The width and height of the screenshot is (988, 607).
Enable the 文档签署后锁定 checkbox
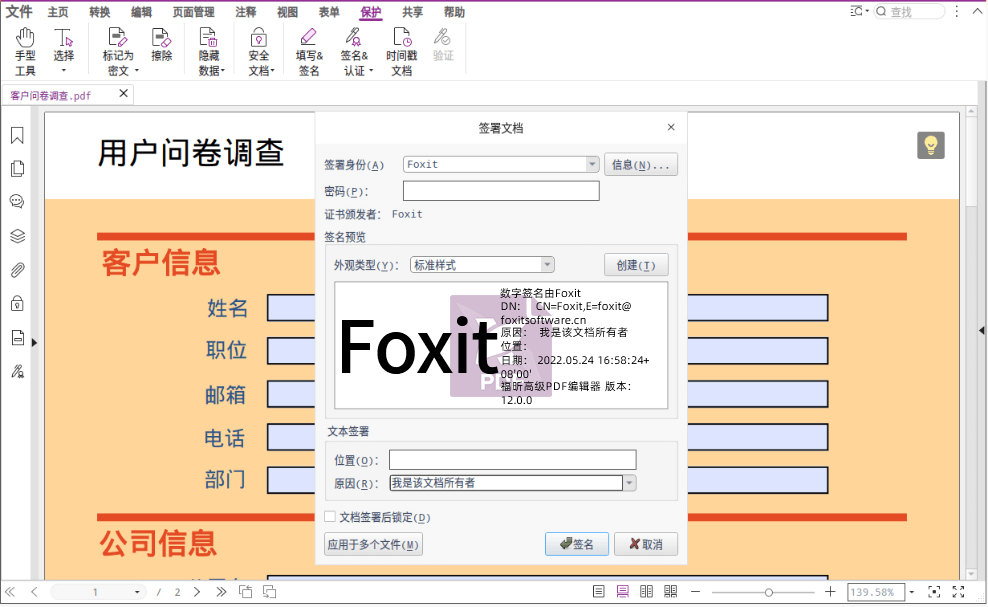coord(330,516)
